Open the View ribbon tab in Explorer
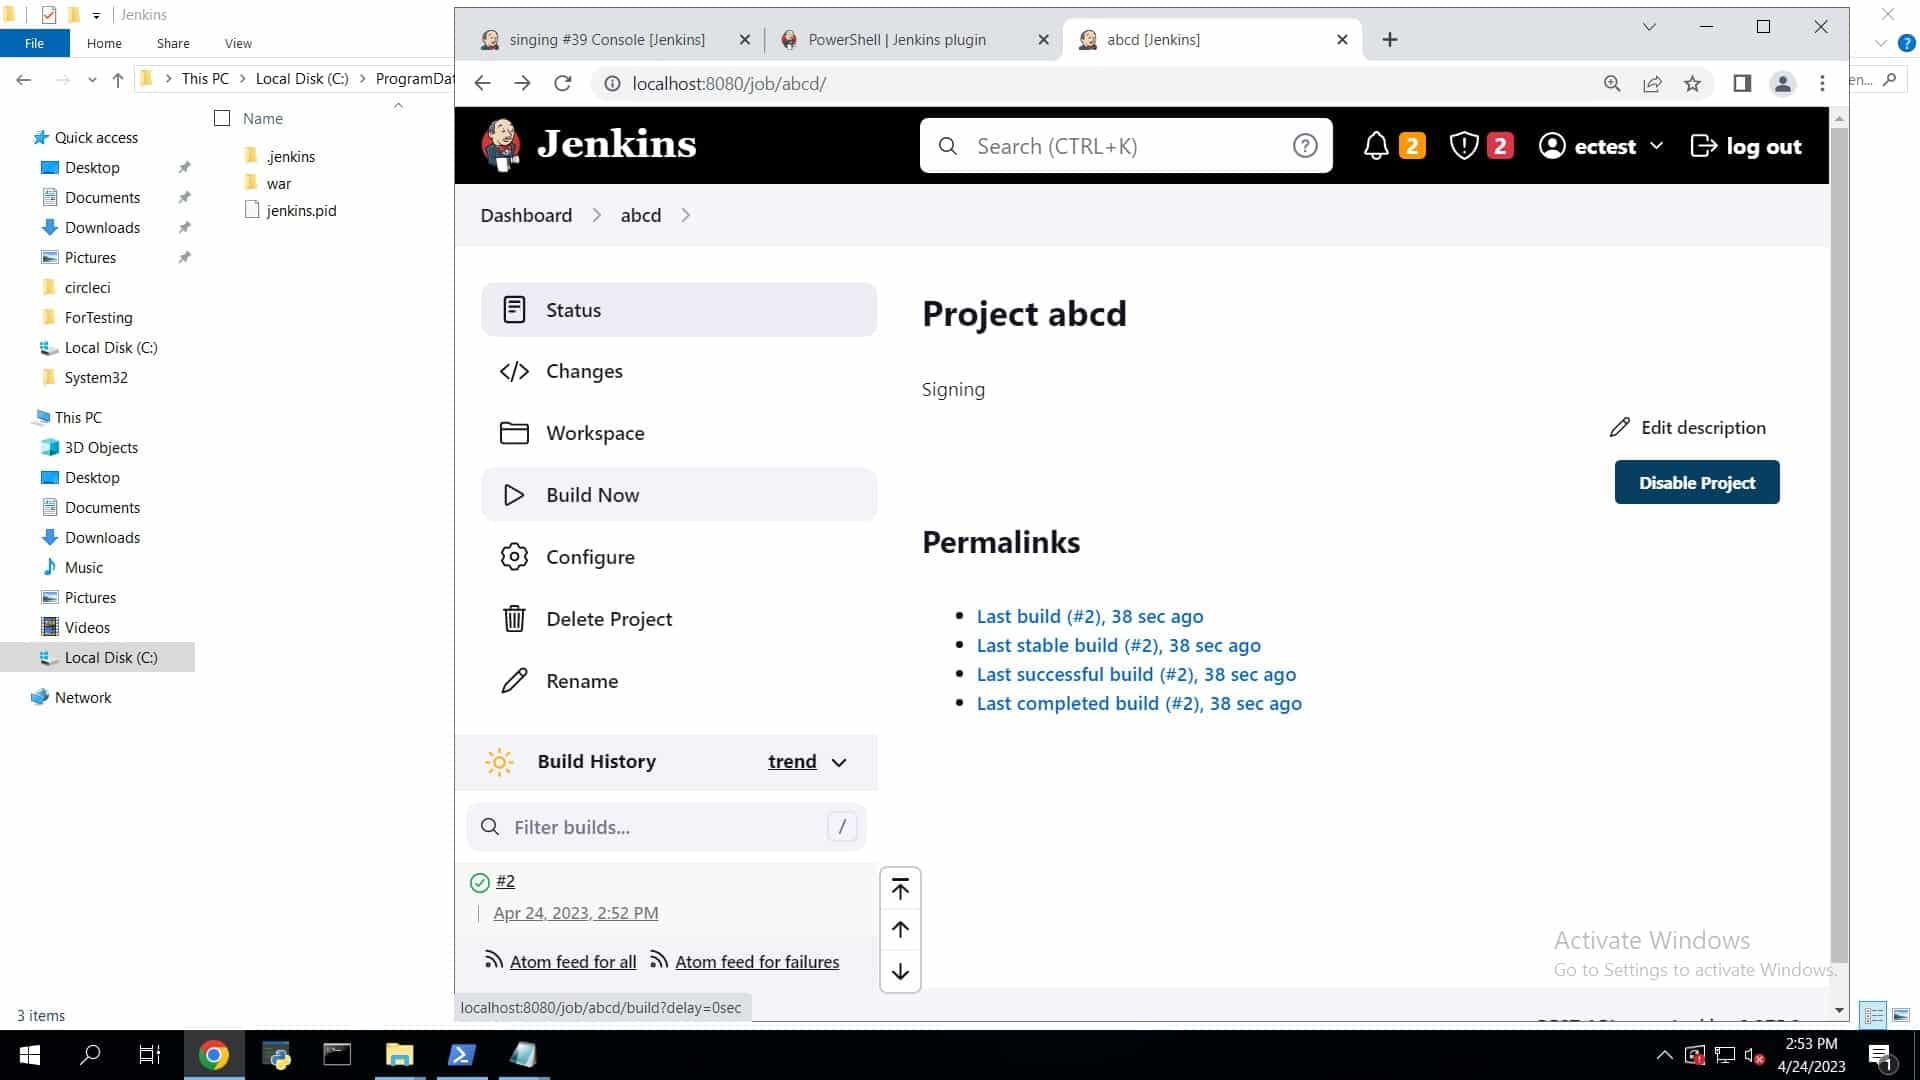 238,43
